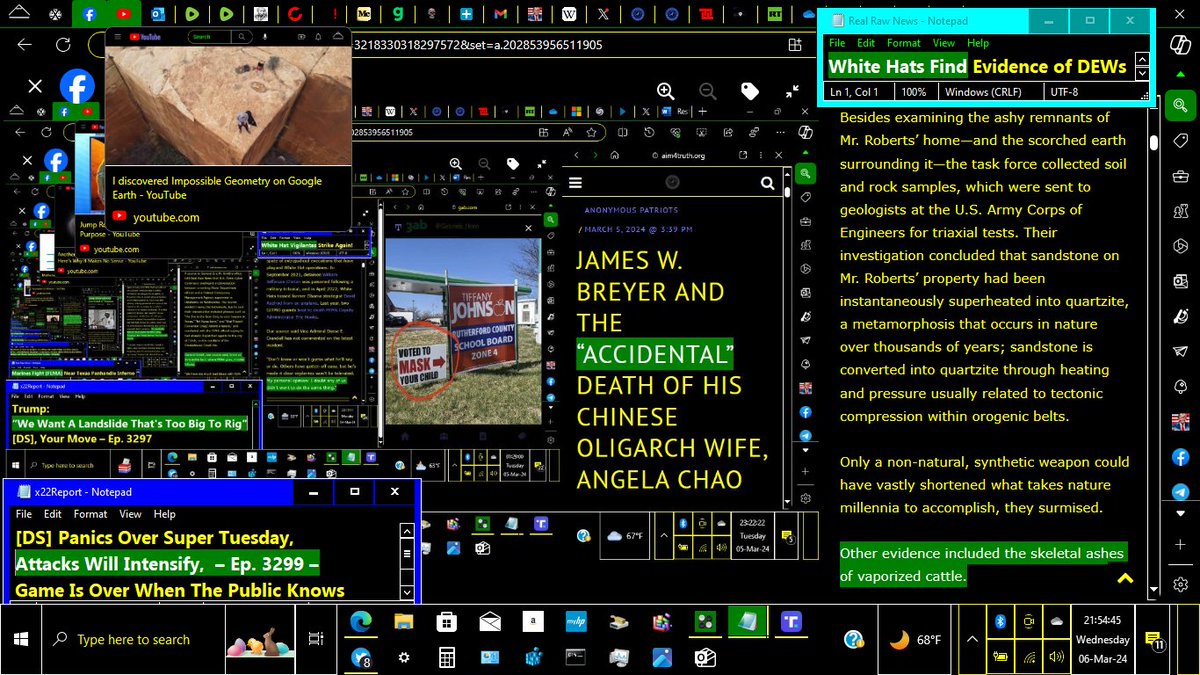Open Microsoft Edge from taskbar
This screenshot has width=1200, height=675.
[x=360, y=622]
